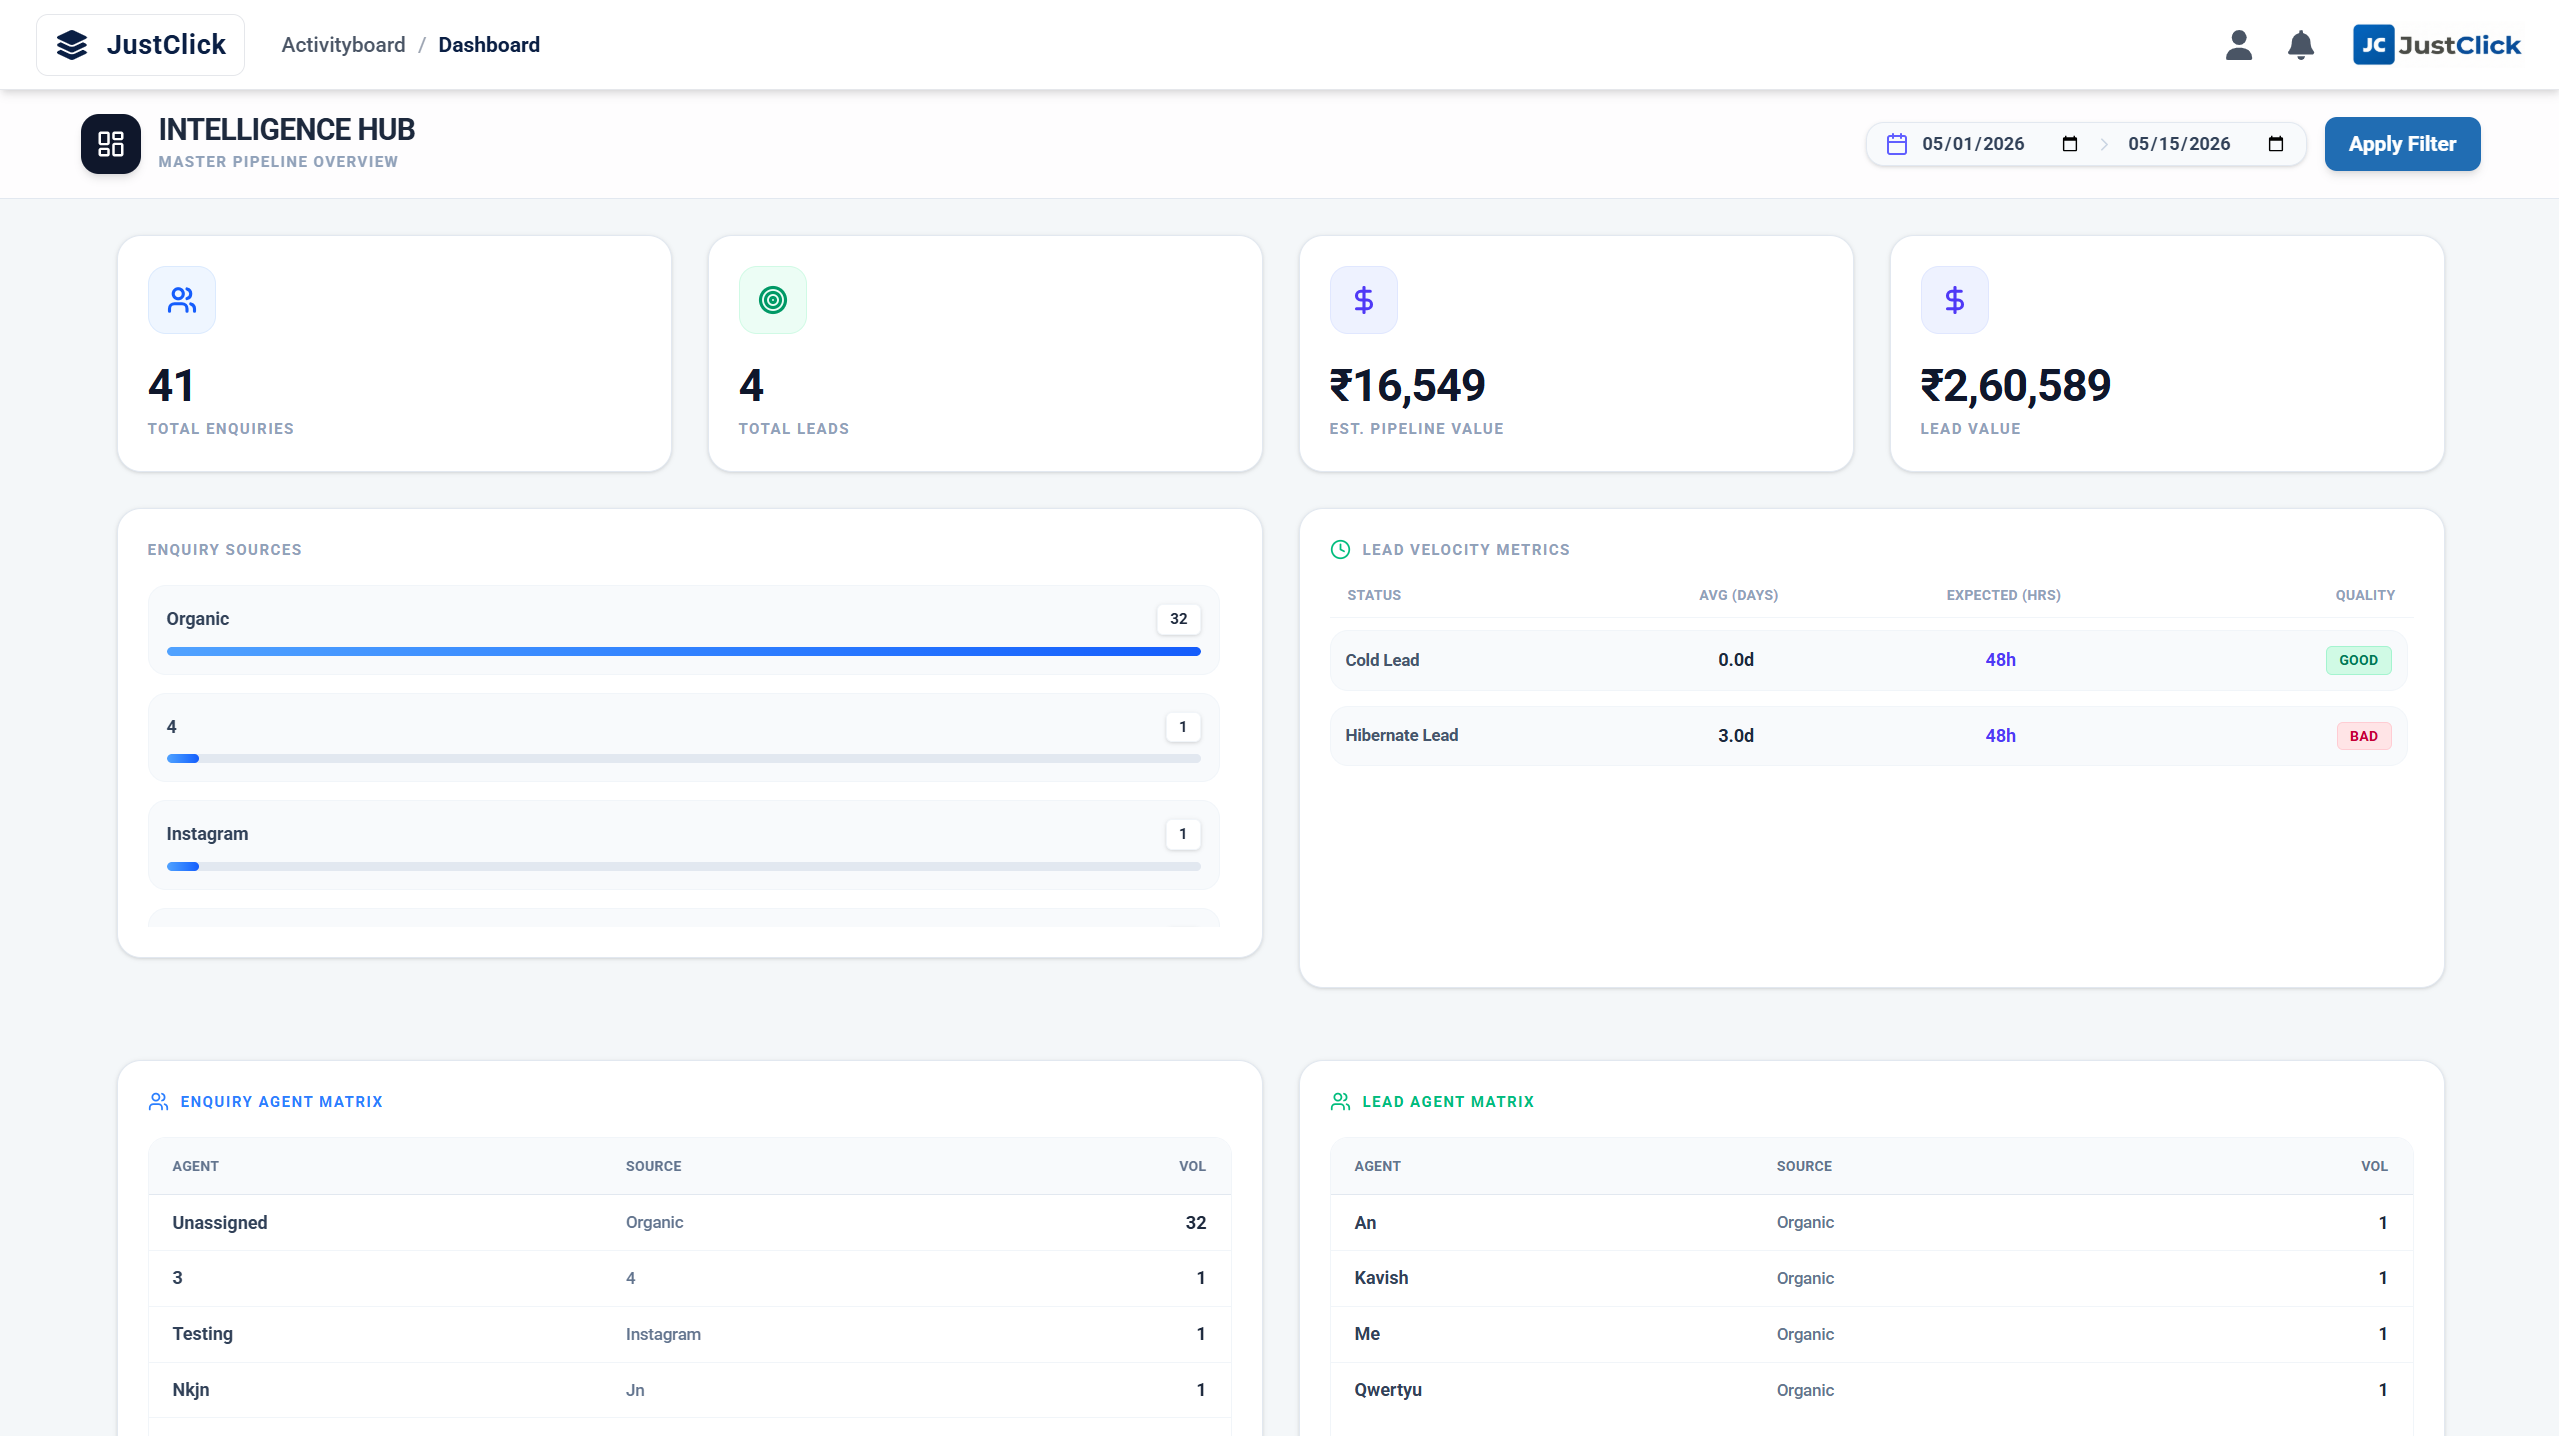Click the JC JustClick brand logo
This screenshot has height=1436, width=2559.
tap(2437, 45)
